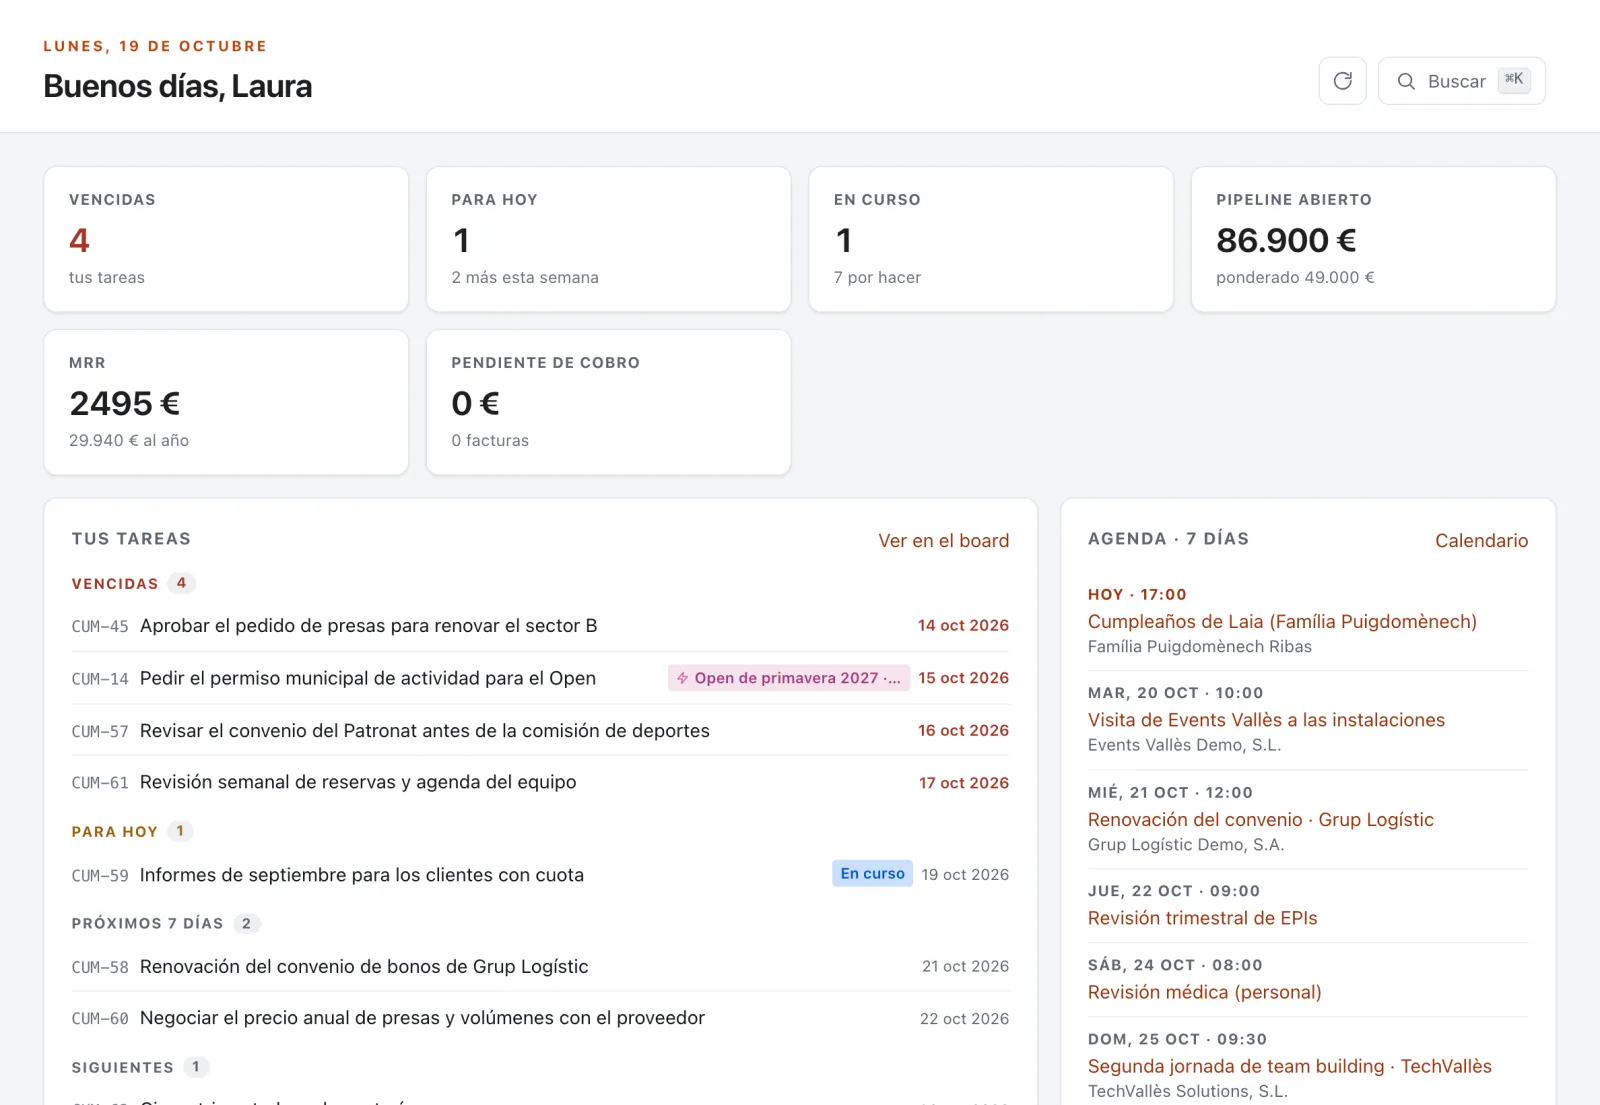Click the lightning icon in Open de primavera tag
This screenshot has width=1600, height=1105.
pos(683,678)
